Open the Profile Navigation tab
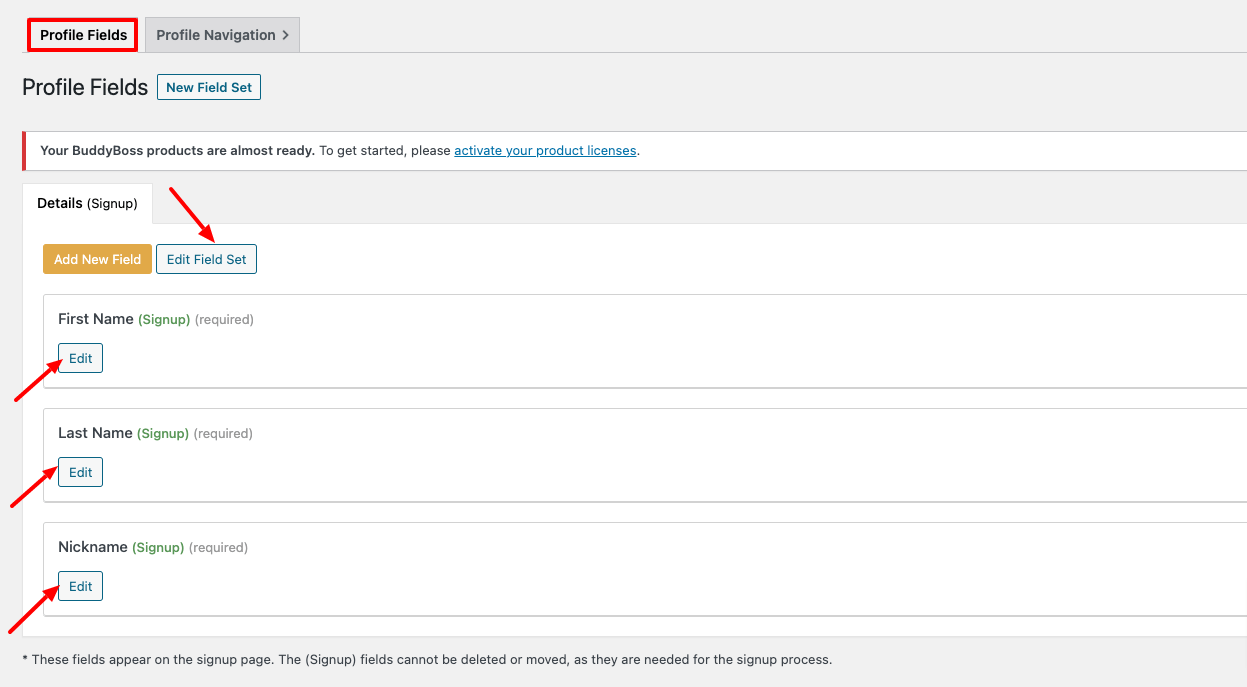 click(x=215, y=35)
